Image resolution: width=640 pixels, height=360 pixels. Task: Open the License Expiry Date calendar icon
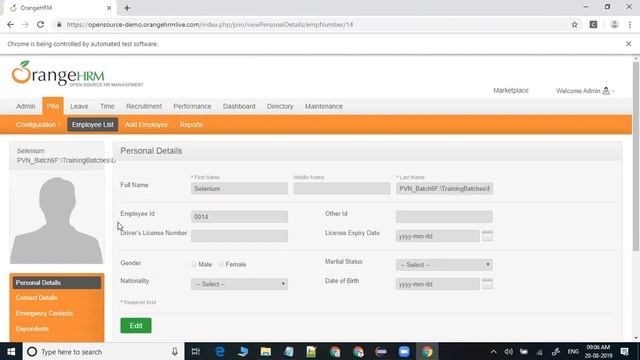pyautogui.click(x=487, y=236)
